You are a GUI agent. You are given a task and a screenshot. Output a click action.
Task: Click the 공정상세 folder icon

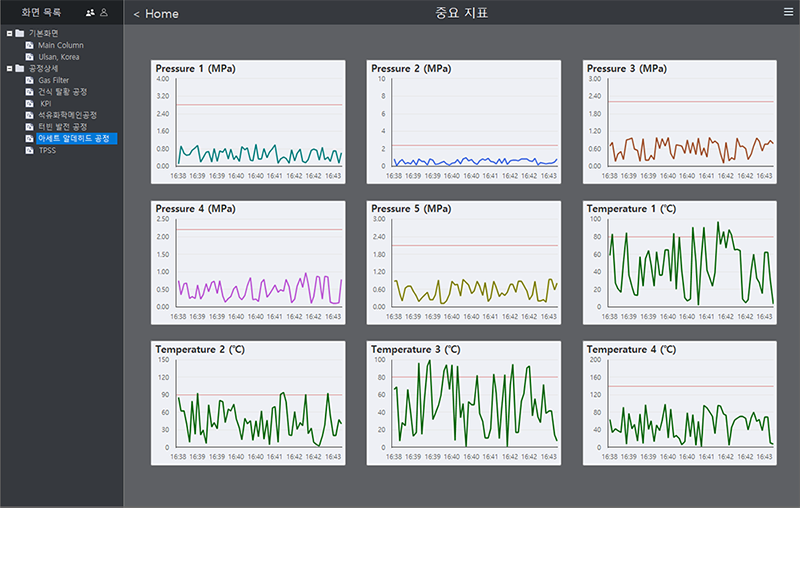20,68
